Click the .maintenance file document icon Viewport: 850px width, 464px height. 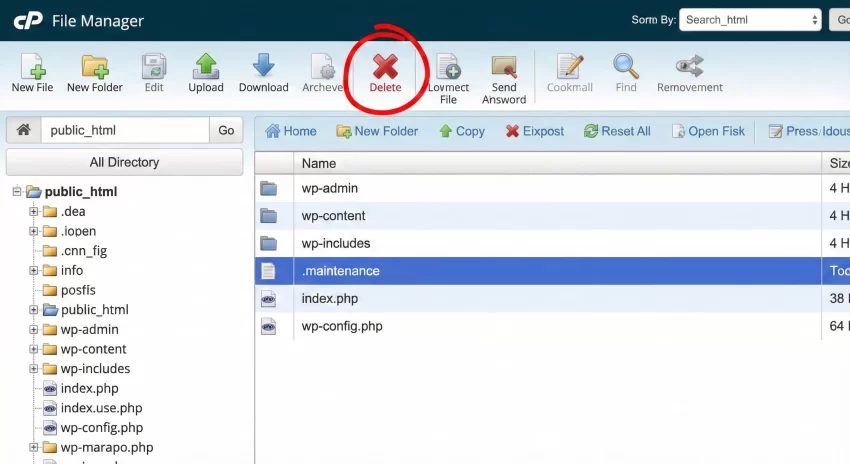click(x=268, y=271)
